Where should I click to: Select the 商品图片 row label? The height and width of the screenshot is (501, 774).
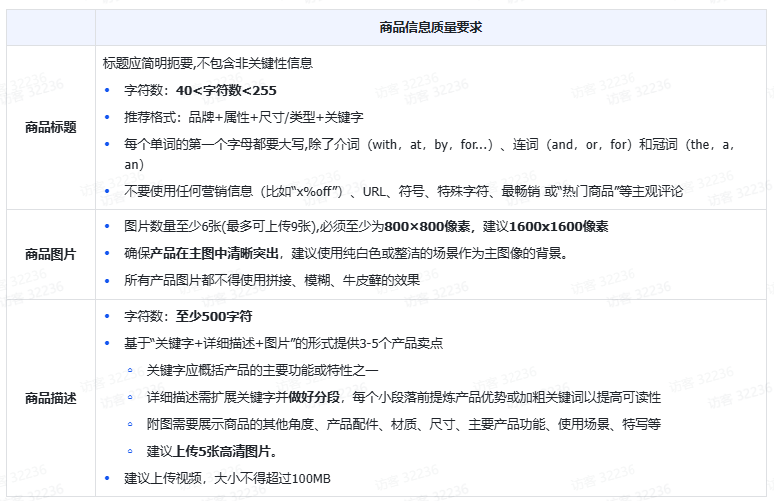pos(51,254)
